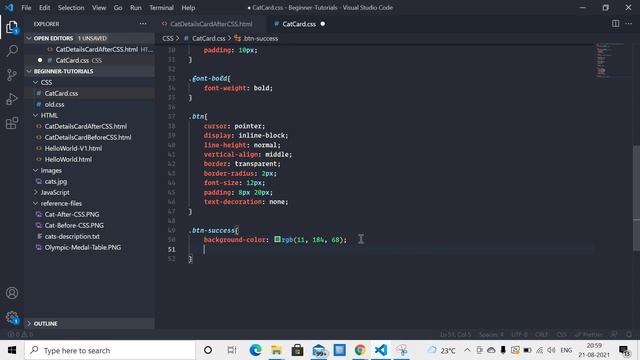640x360 pixels.
Task: Click the Cortana circle icon
Action: tap(208, 350)
